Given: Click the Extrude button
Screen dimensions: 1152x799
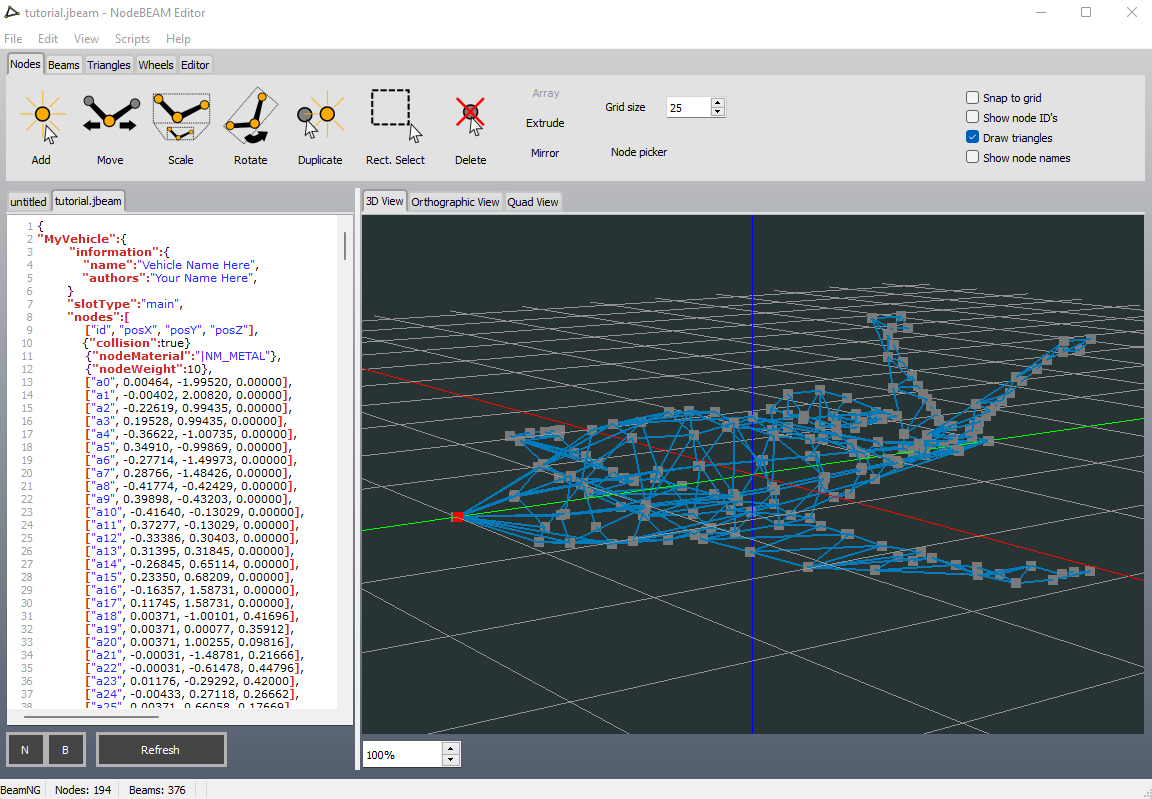Looking at the screenshot, I should point(545,123).
